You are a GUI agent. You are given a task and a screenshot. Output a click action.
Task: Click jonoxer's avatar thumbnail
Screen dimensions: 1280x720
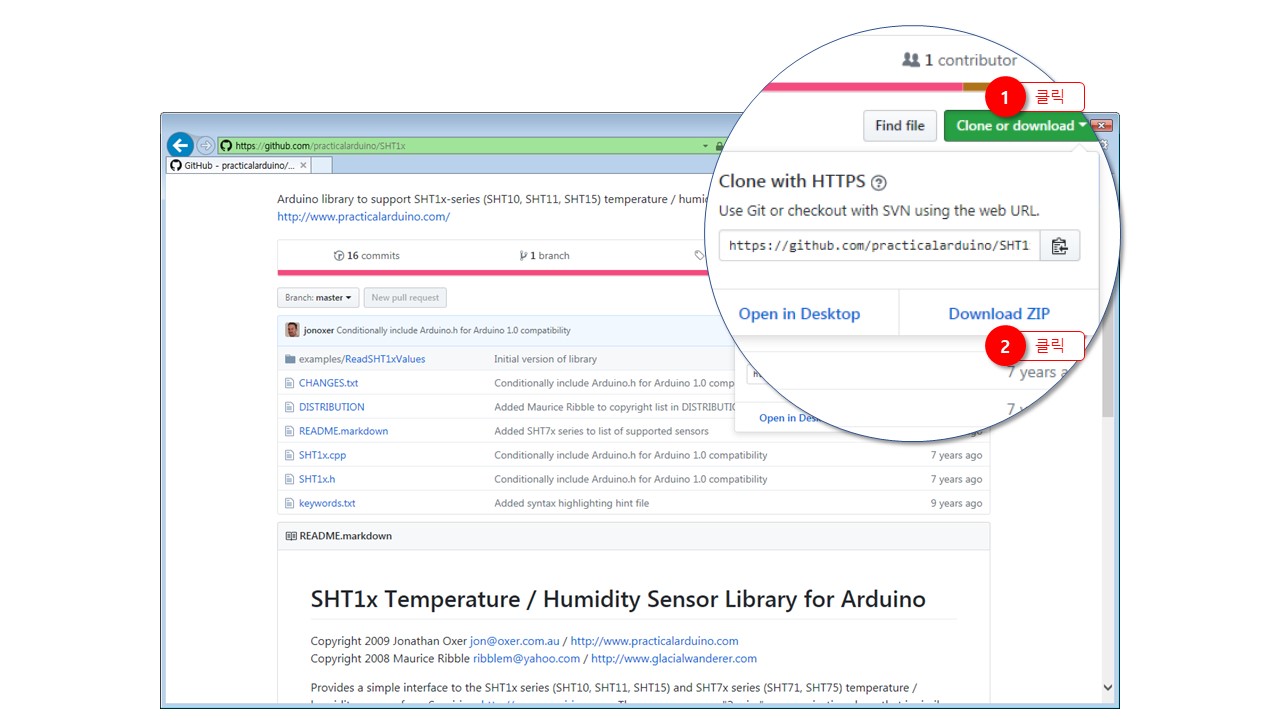[292, 330]
